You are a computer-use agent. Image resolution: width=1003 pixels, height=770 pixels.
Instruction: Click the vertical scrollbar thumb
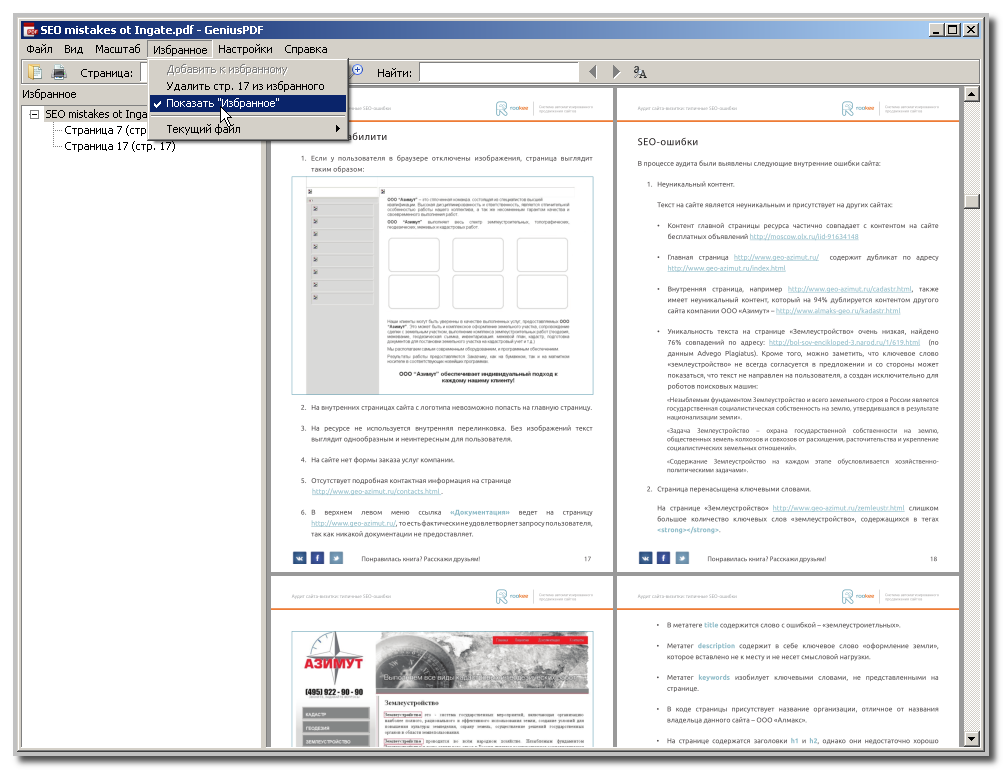972,201
